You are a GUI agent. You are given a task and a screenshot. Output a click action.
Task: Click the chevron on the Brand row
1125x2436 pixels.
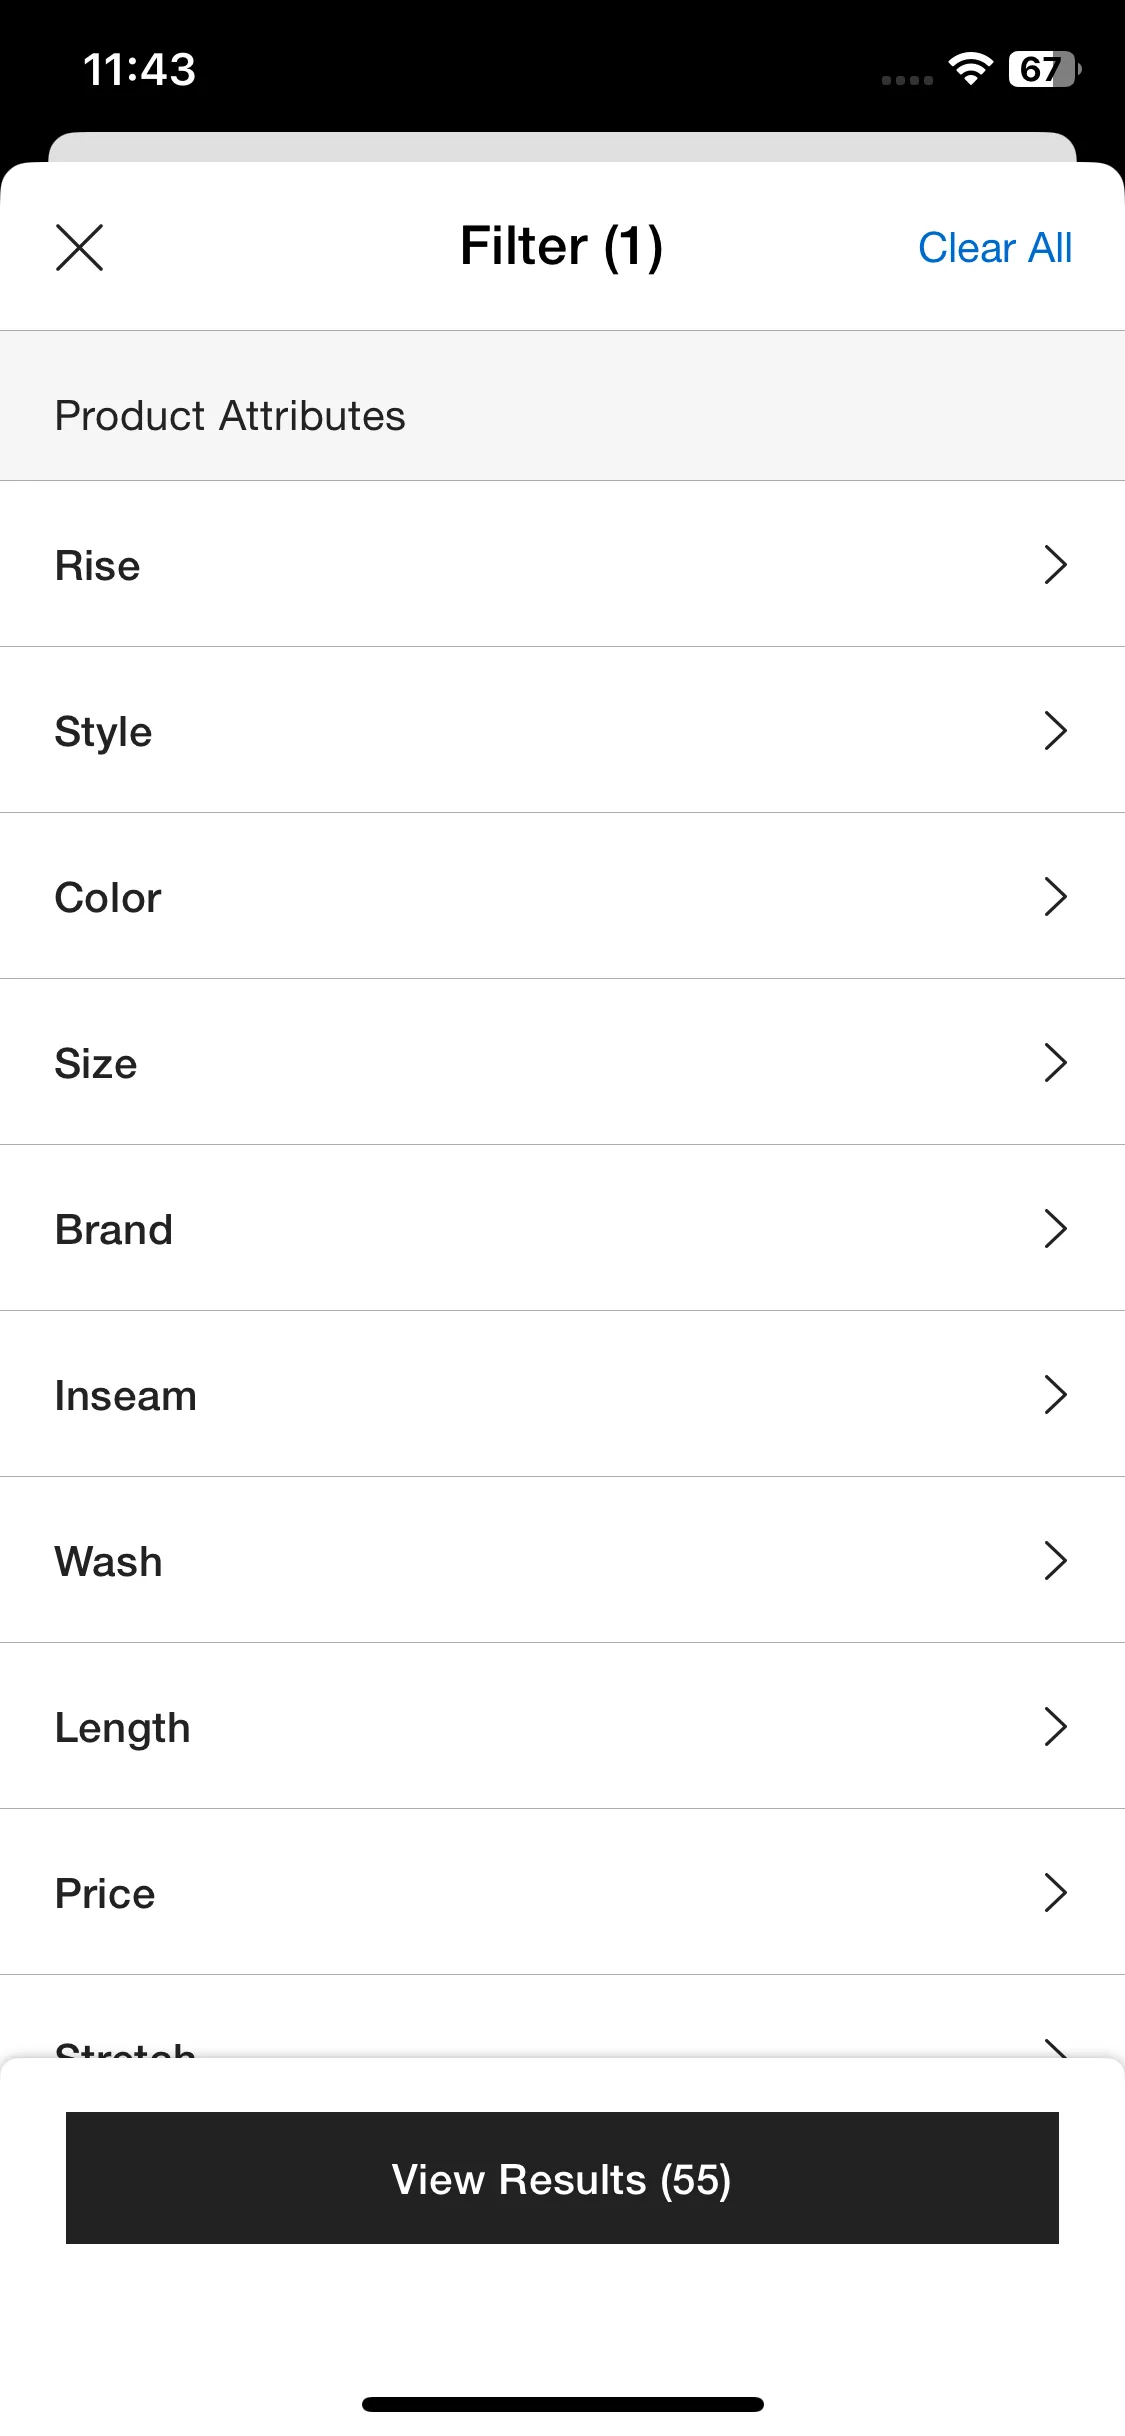1055,1228
